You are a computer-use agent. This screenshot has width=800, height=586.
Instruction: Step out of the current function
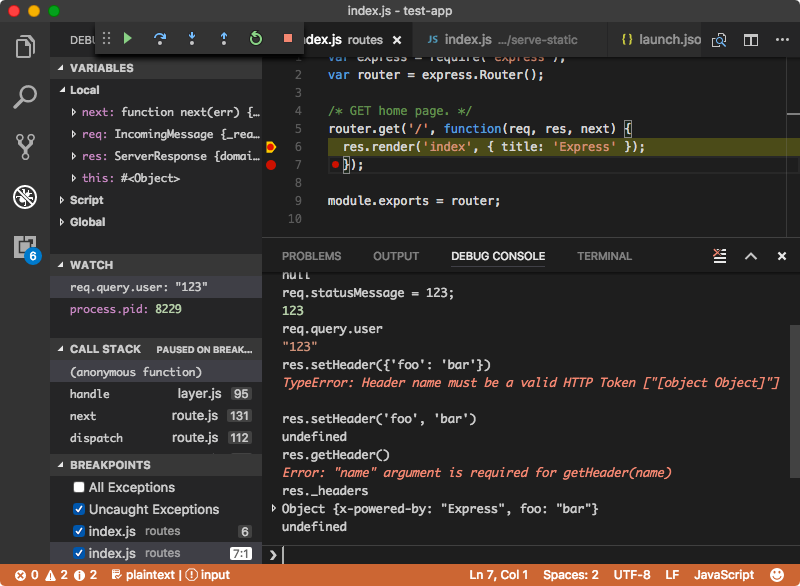[223, 38]
